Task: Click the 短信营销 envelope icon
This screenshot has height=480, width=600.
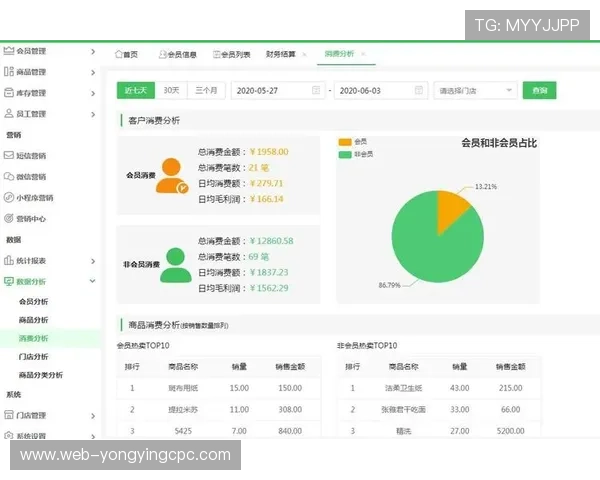Action: pos(9,155)
